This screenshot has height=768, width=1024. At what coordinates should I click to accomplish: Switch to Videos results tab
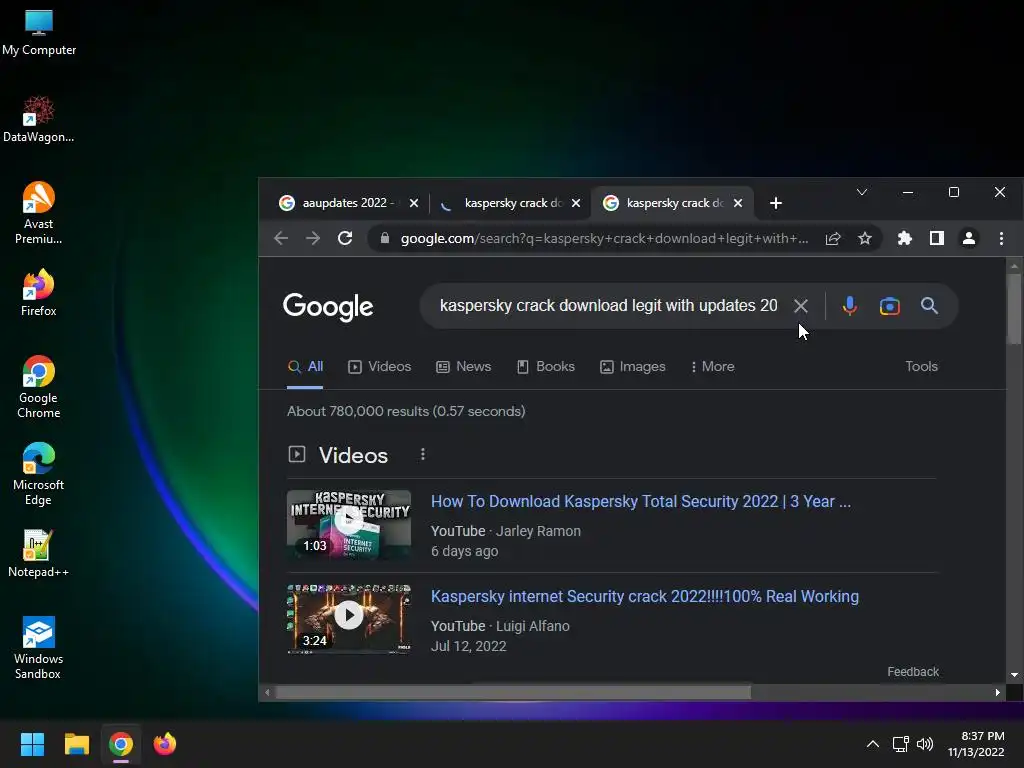[379, 366]
